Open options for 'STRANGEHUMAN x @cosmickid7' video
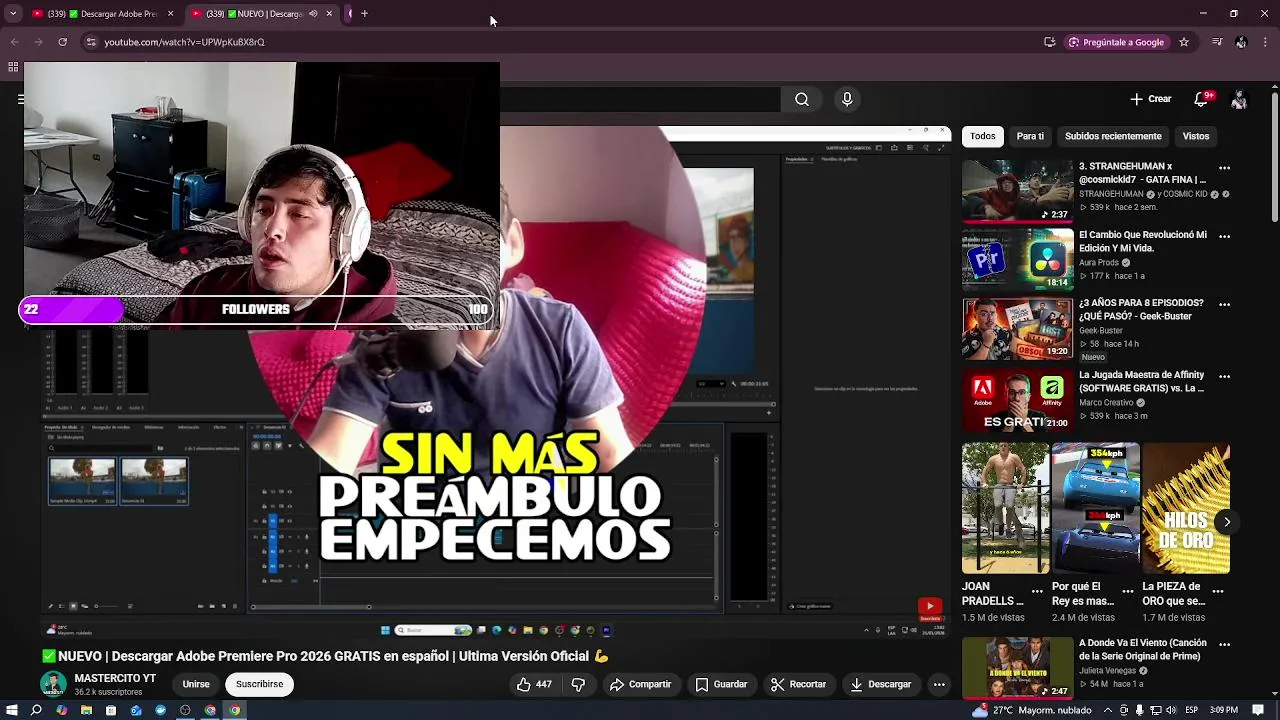 [1225, 168]
